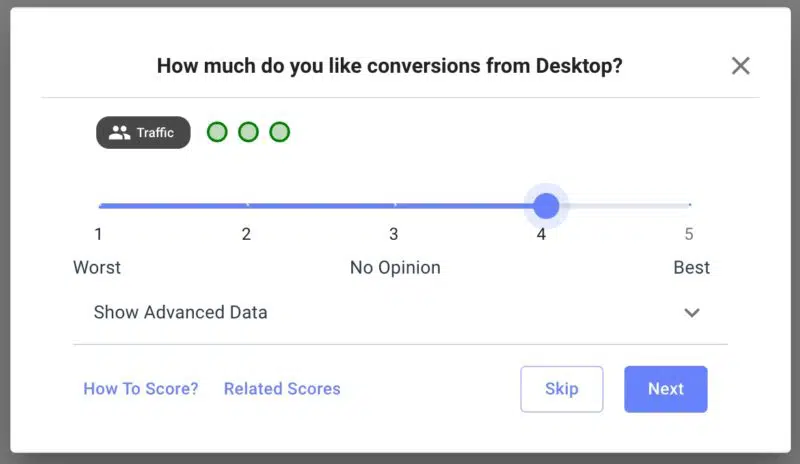This screenshot has width=800, height=464.
Task: Open the How To Score? link
Action: click(x=141, y=389)
